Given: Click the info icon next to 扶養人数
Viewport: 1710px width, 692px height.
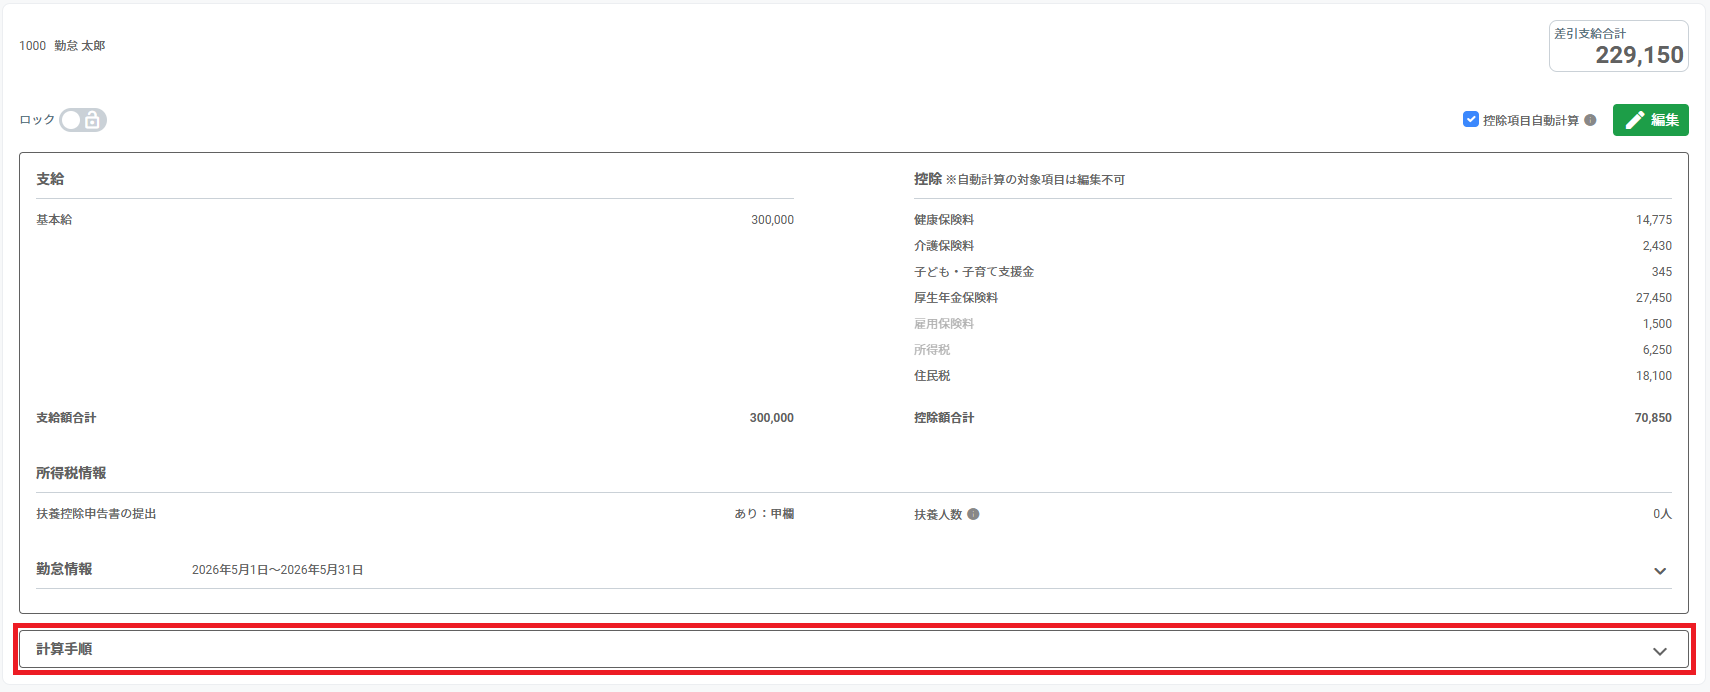Looking at the screenshot, I should pos(973,514).
